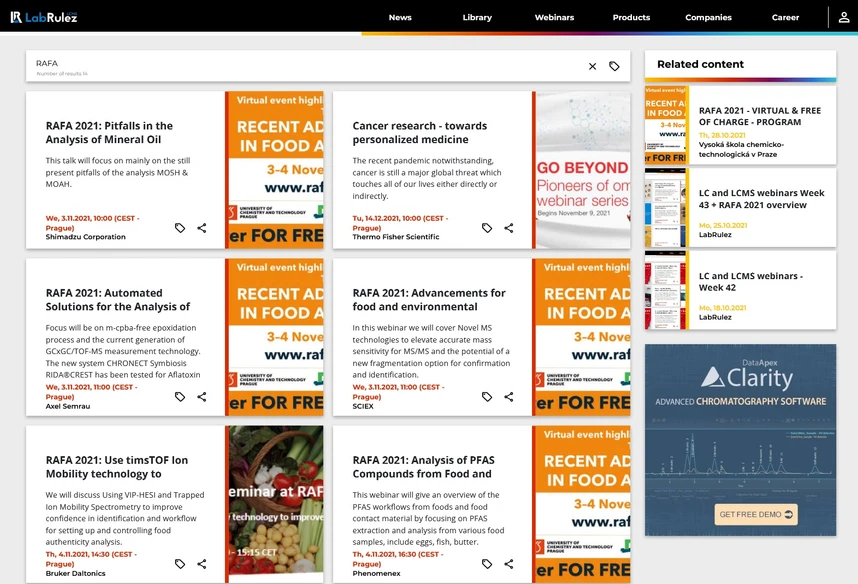Click the Mo, 18.10.2021 date
The image size is (858, 584).
pos(722,308)
